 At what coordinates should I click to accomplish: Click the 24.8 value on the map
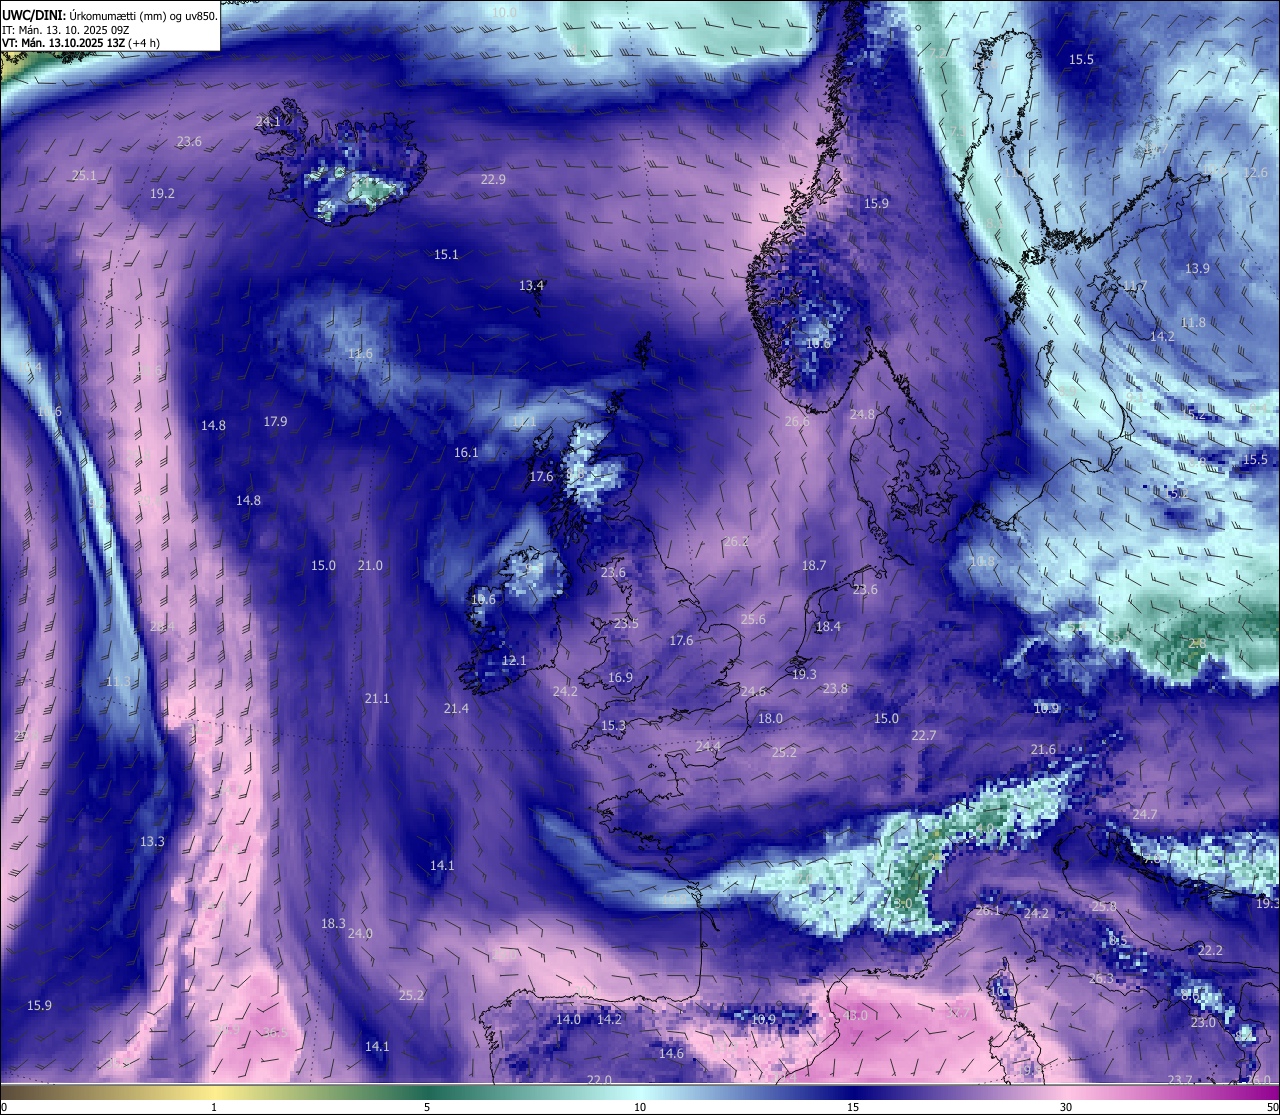pyautogui.click(x=862, y=415)
